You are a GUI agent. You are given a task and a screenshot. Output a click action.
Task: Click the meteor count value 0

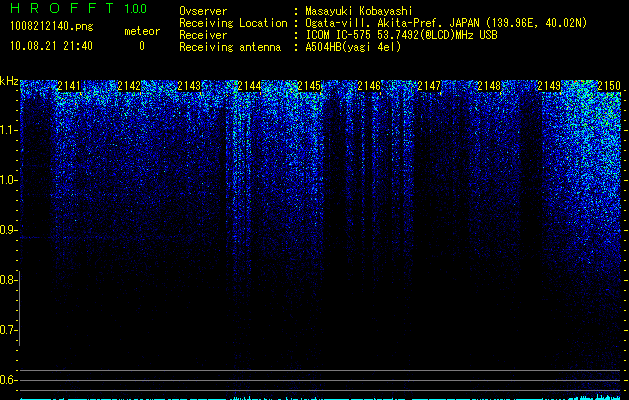click(142, 46)
